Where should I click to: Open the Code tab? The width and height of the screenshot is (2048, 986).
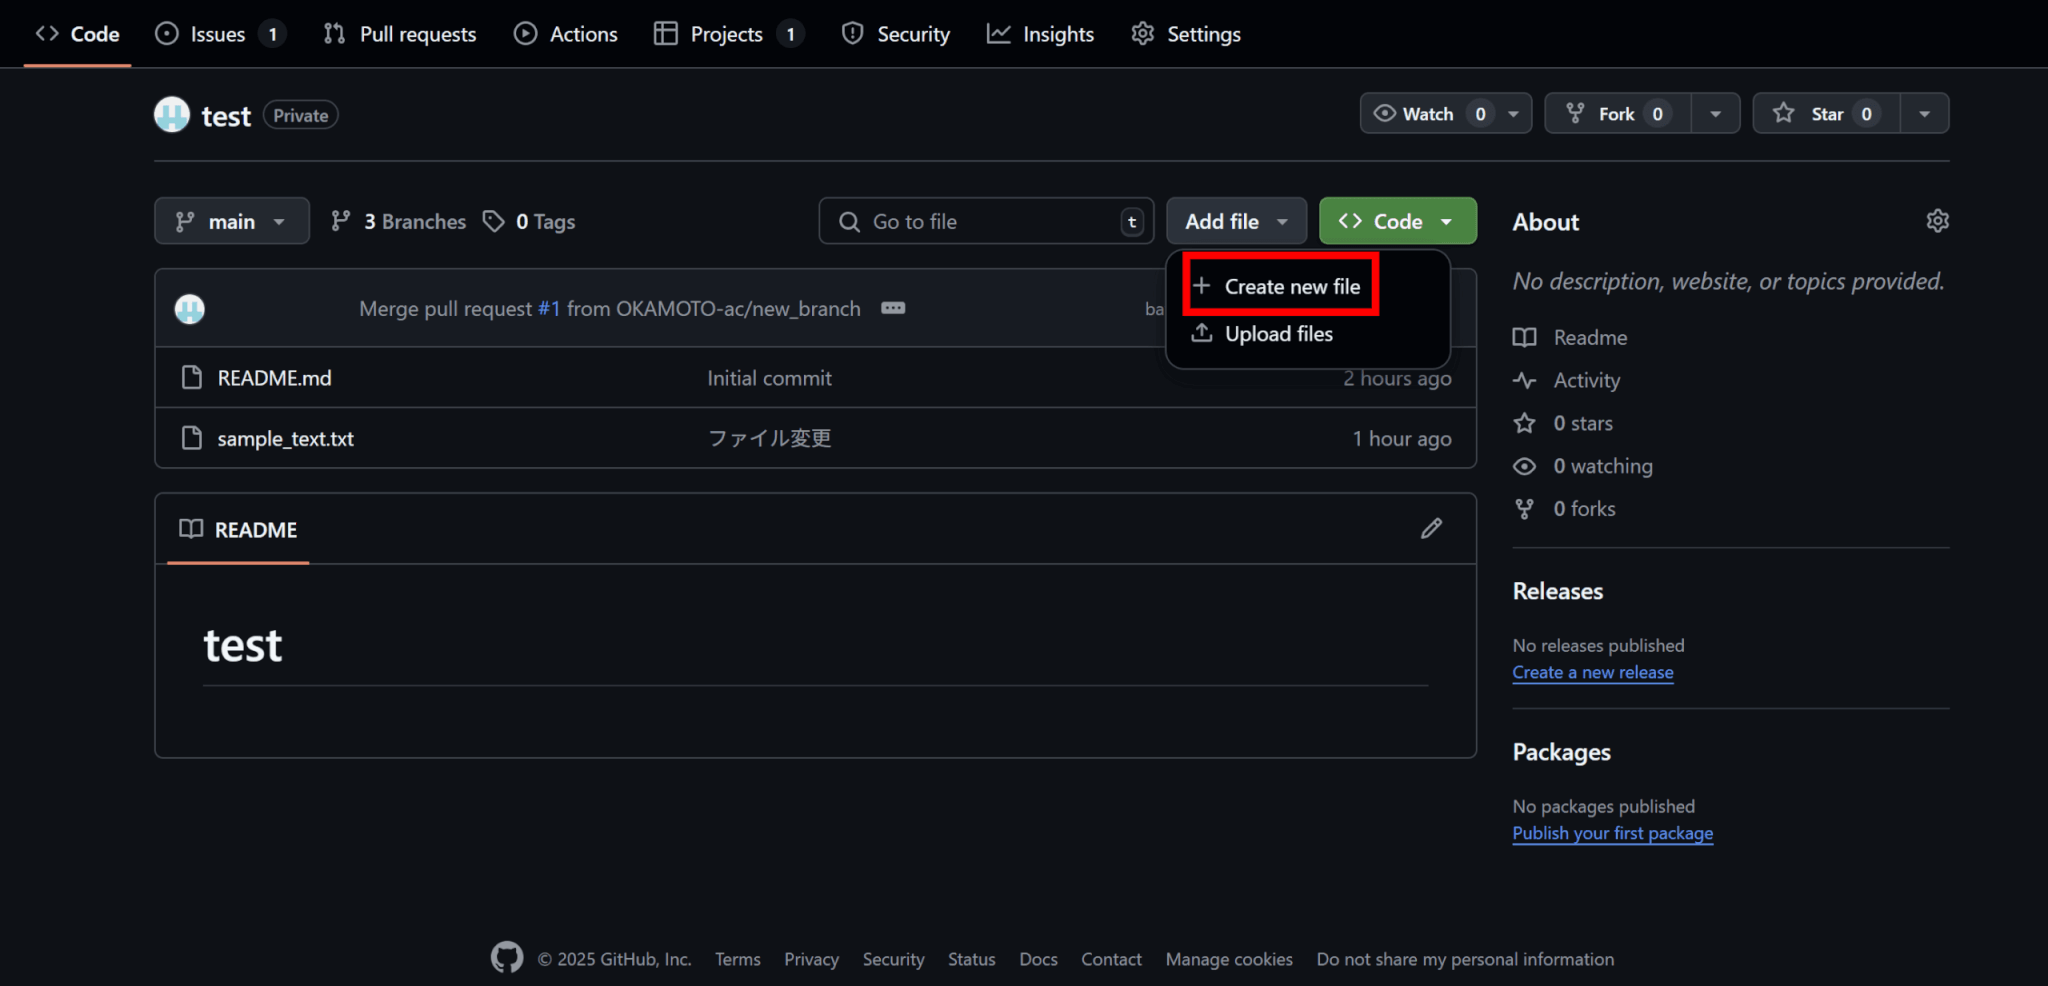(77, 34)
